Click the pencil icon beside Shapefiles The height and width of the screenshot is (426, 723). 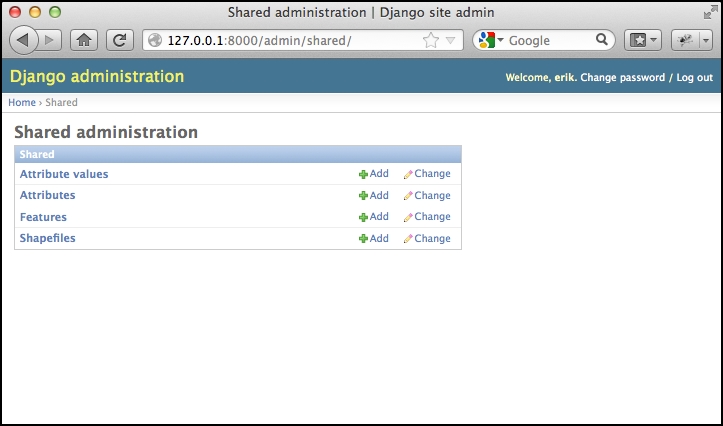point(408,239)
